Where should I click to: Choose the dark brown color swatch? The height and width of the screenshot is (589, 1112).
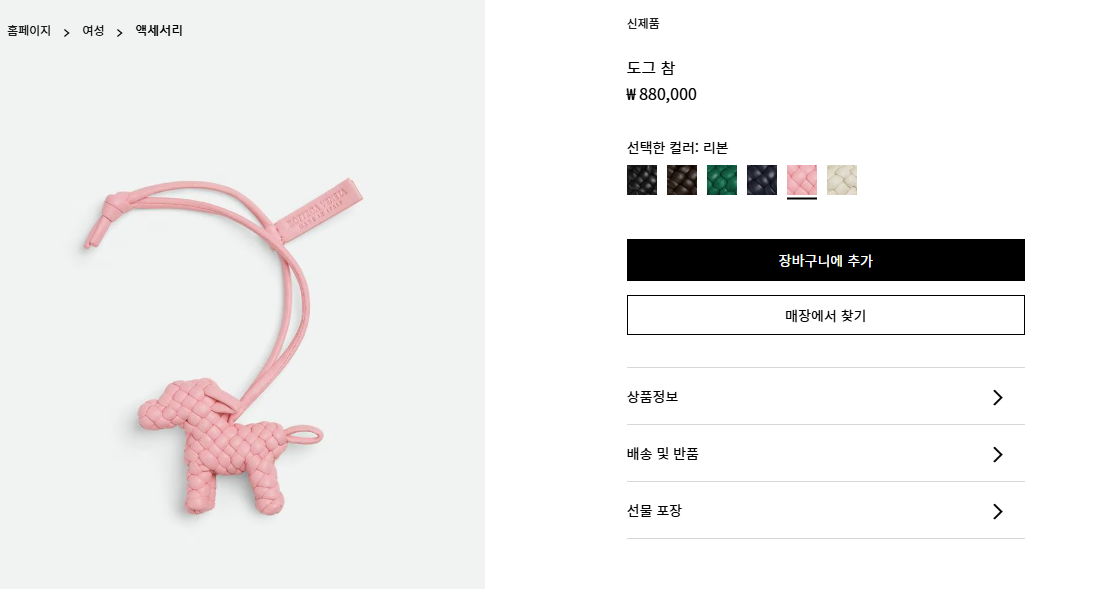pos(682,180)
